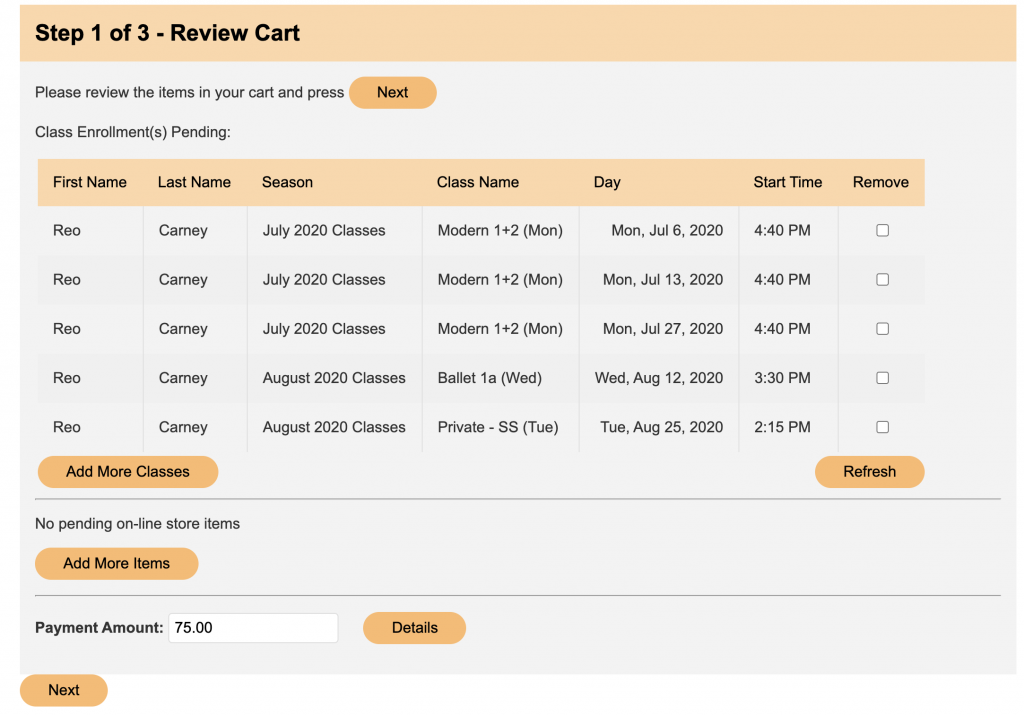The width and height of the screenshot is (1024, 716).
Task: Tick Remove checkbox for Private - SS class
Action: 882,427
